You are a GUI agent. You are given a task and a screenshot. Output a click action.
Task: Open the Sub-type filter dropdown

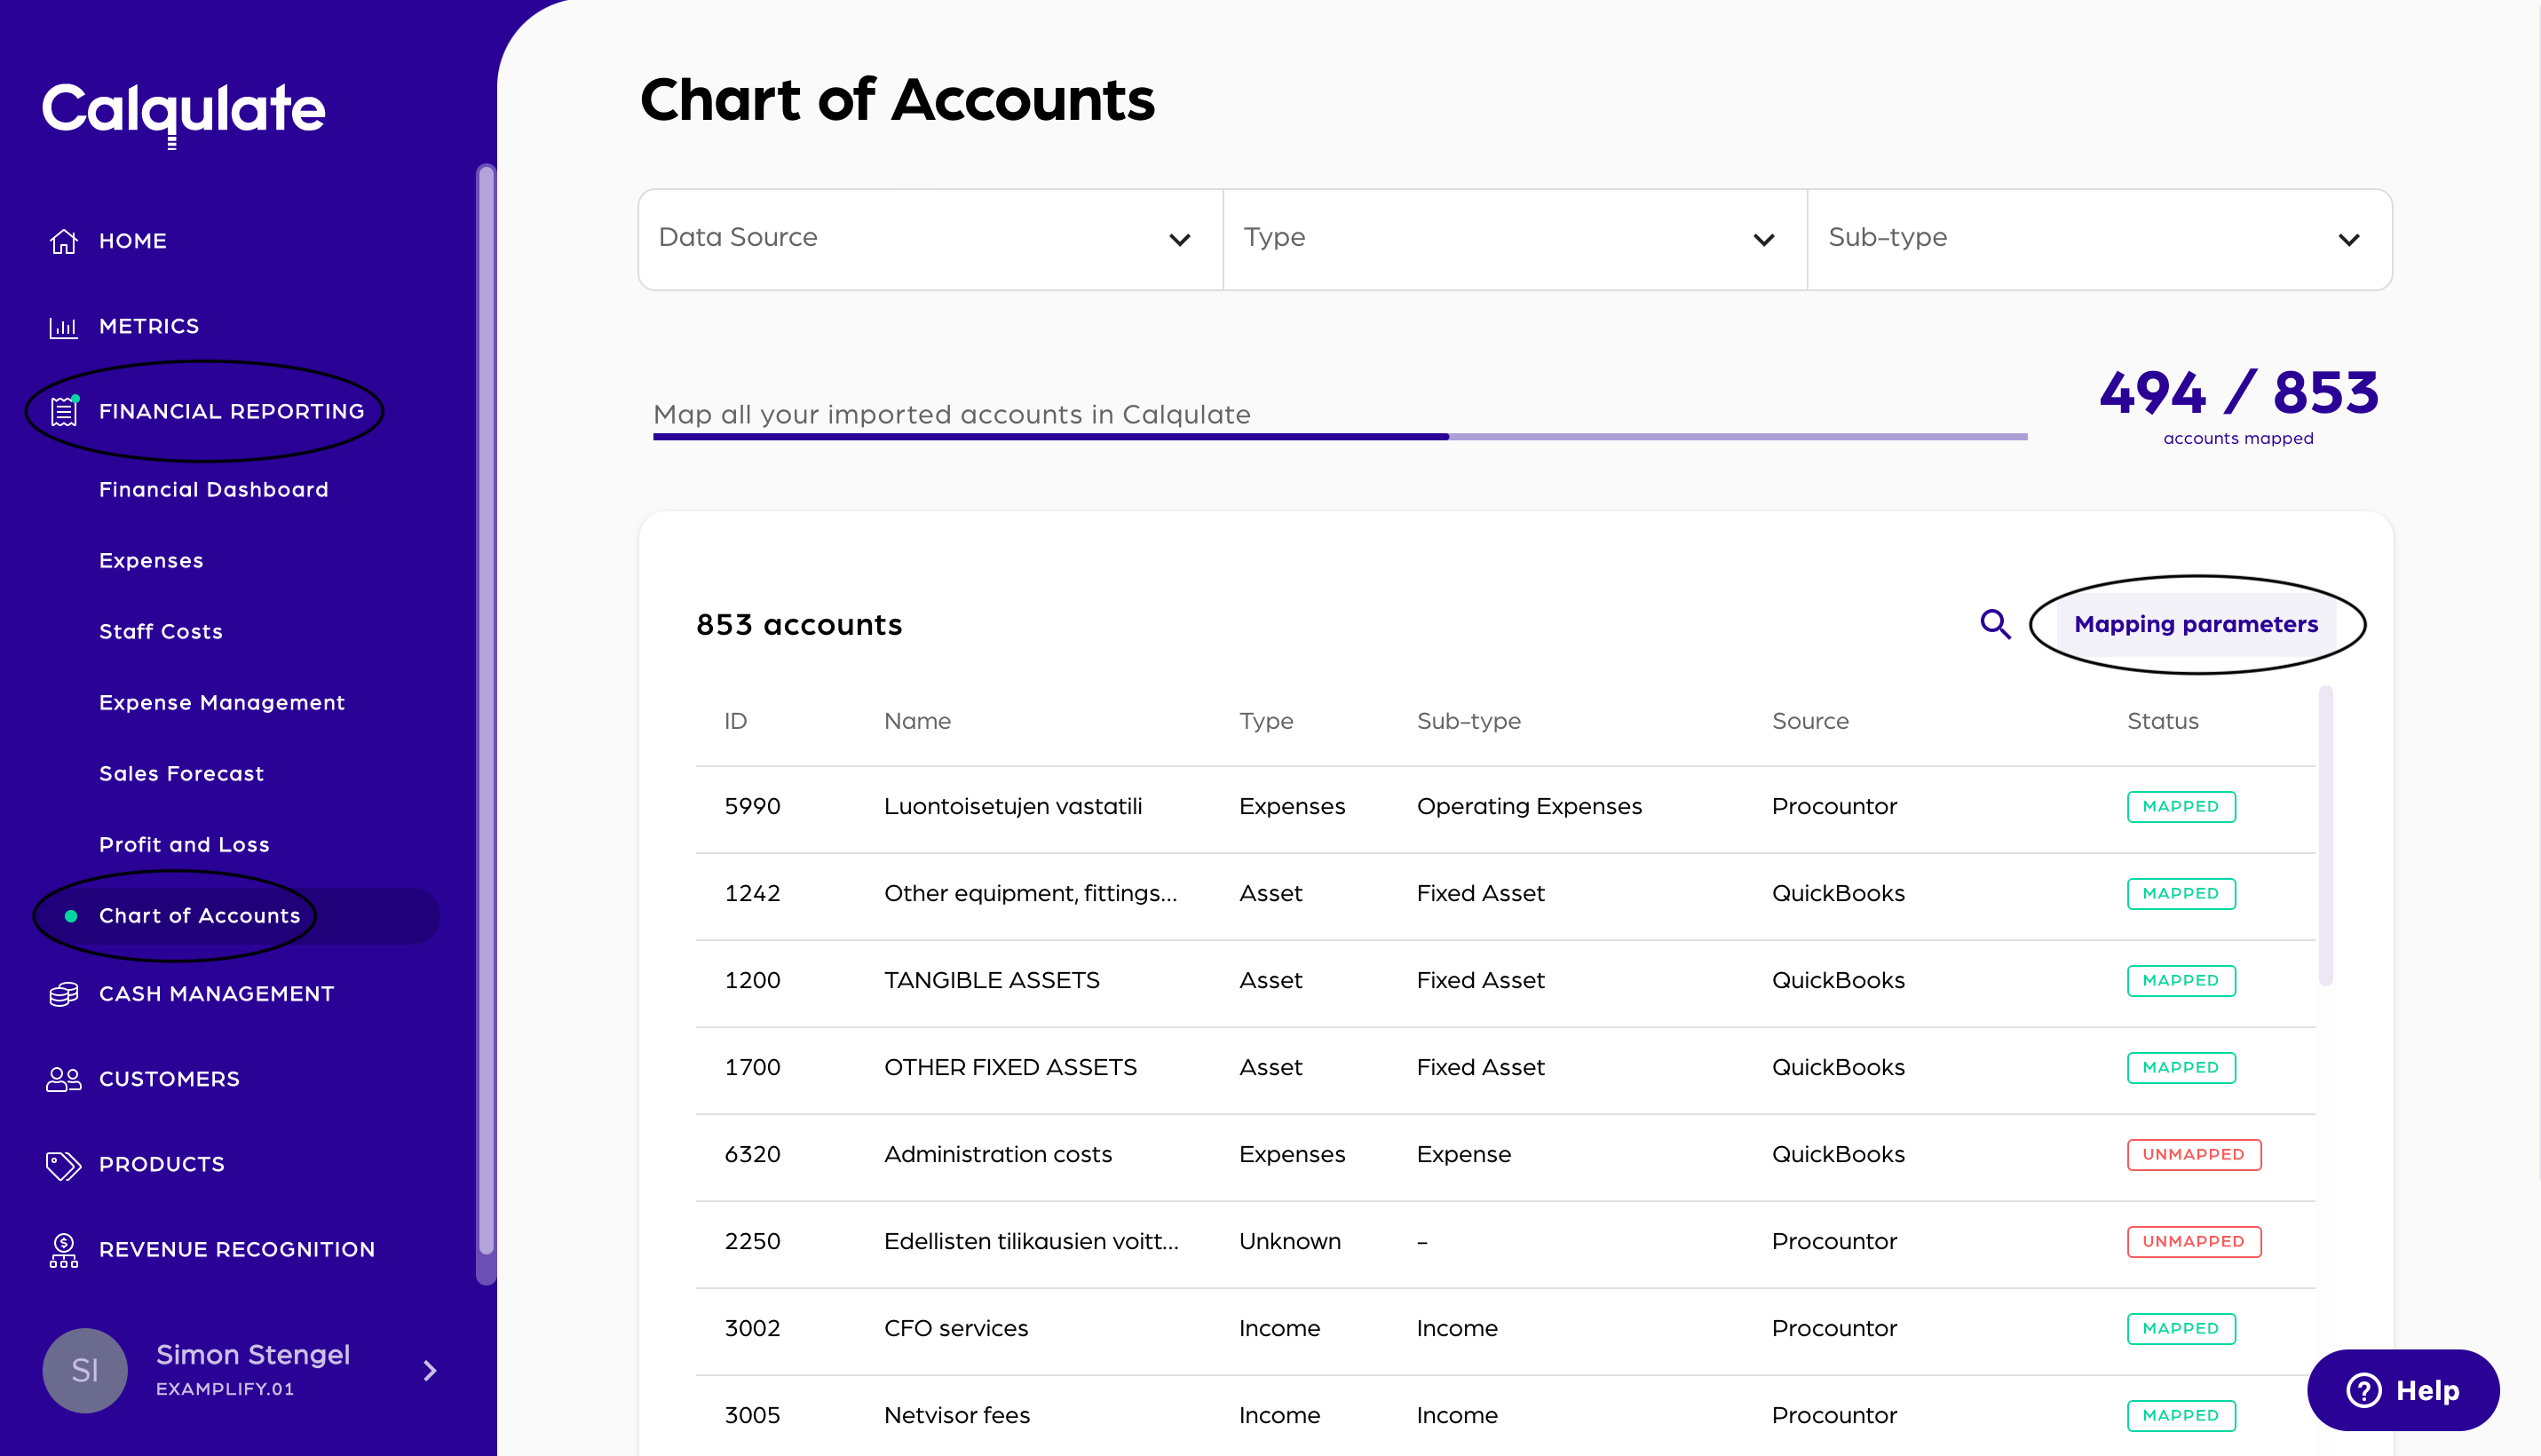pos(2099,239)
